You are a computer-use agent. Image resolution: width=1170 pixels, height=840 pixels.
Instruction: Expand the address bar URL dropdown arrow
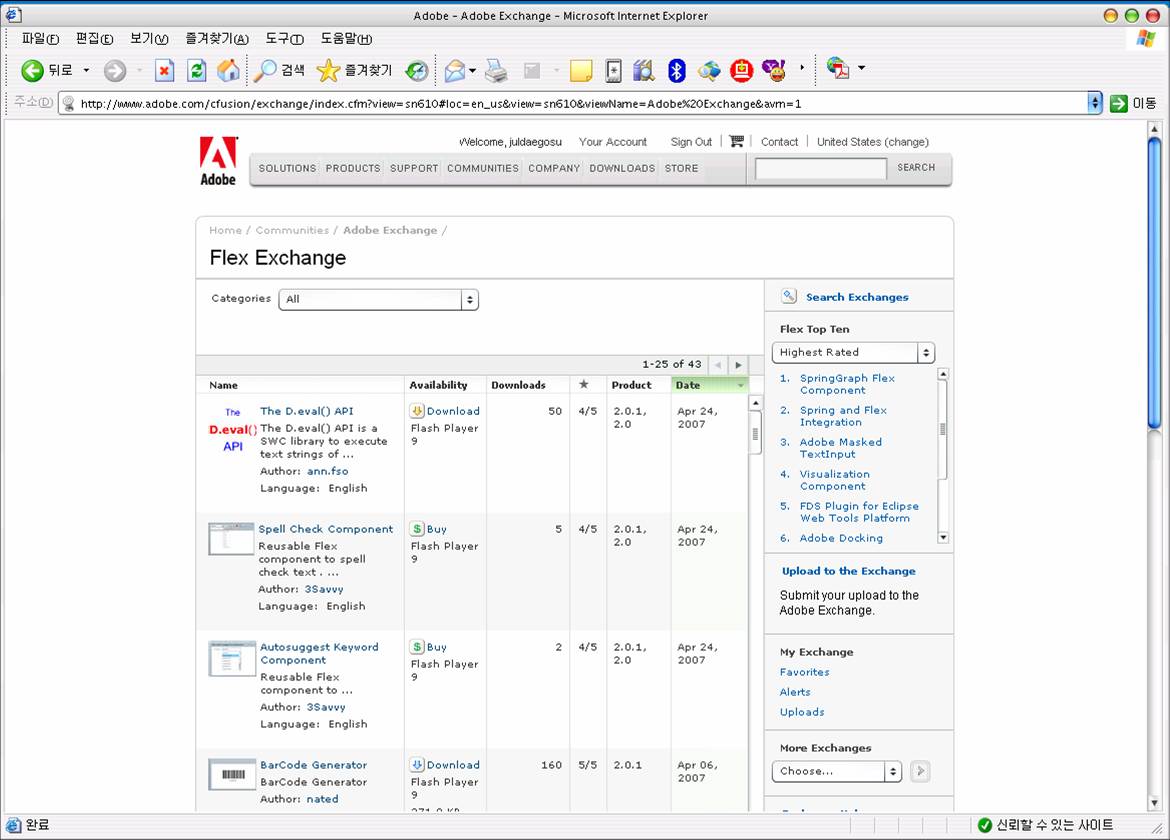[1095, 103]
